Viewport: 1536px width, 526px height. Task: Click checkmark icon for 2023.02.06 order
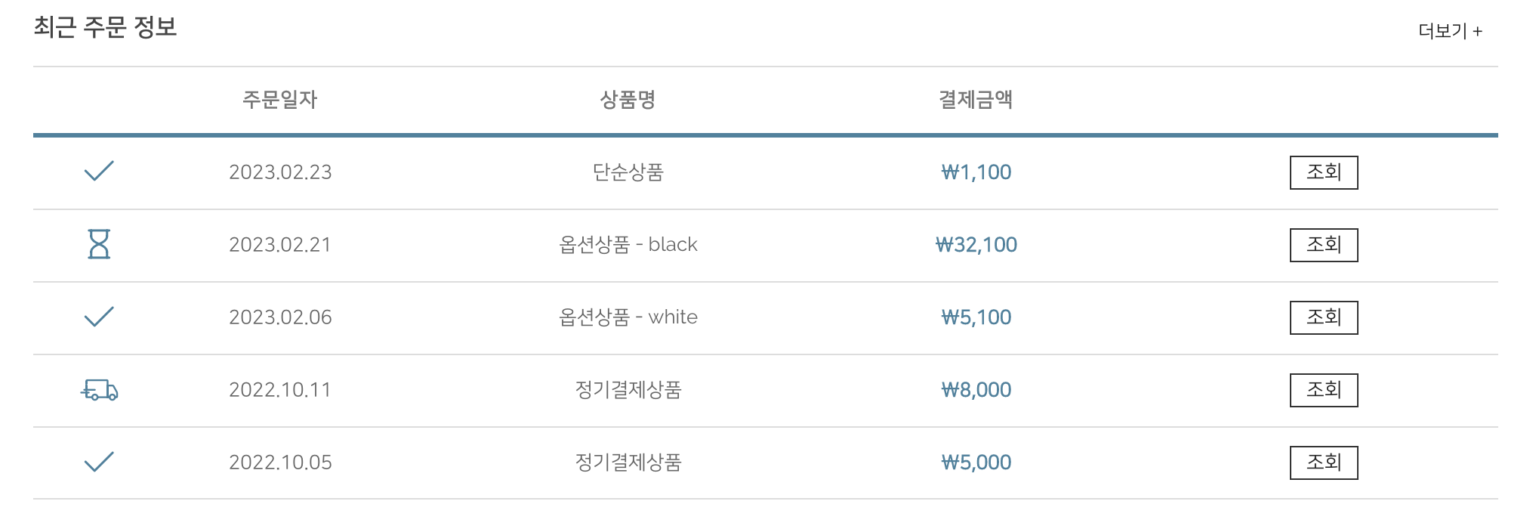[x=98, y=317]
